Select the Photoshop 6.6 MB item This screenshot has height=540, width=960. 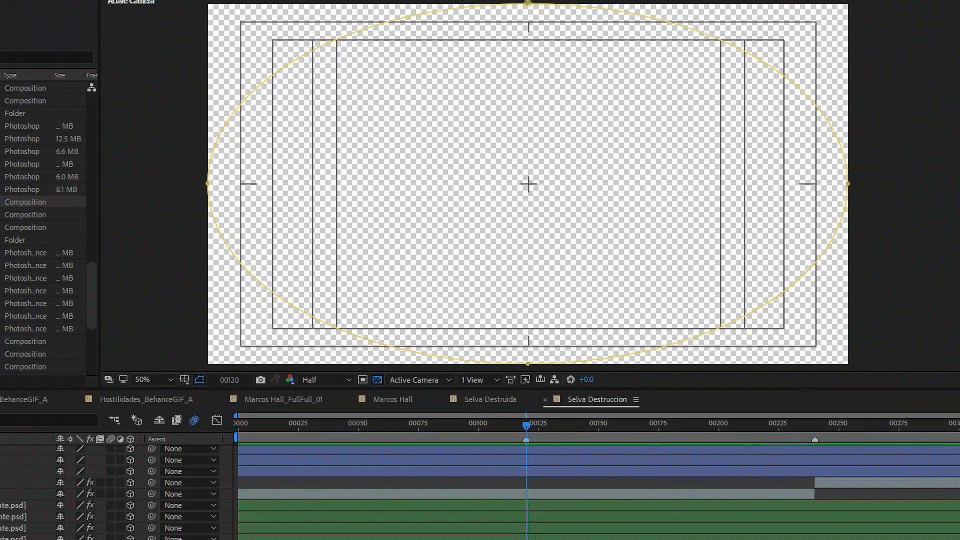(43, 151)
